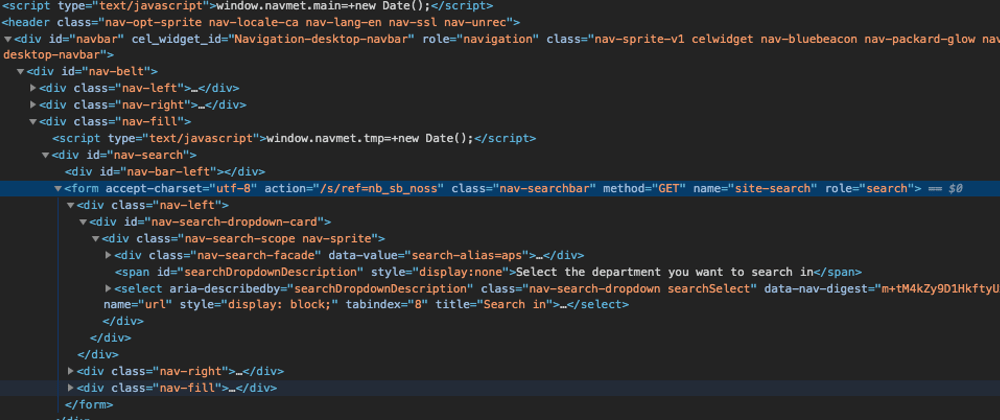Collapse the div id="navbar" node triangle

pos(7,39)
